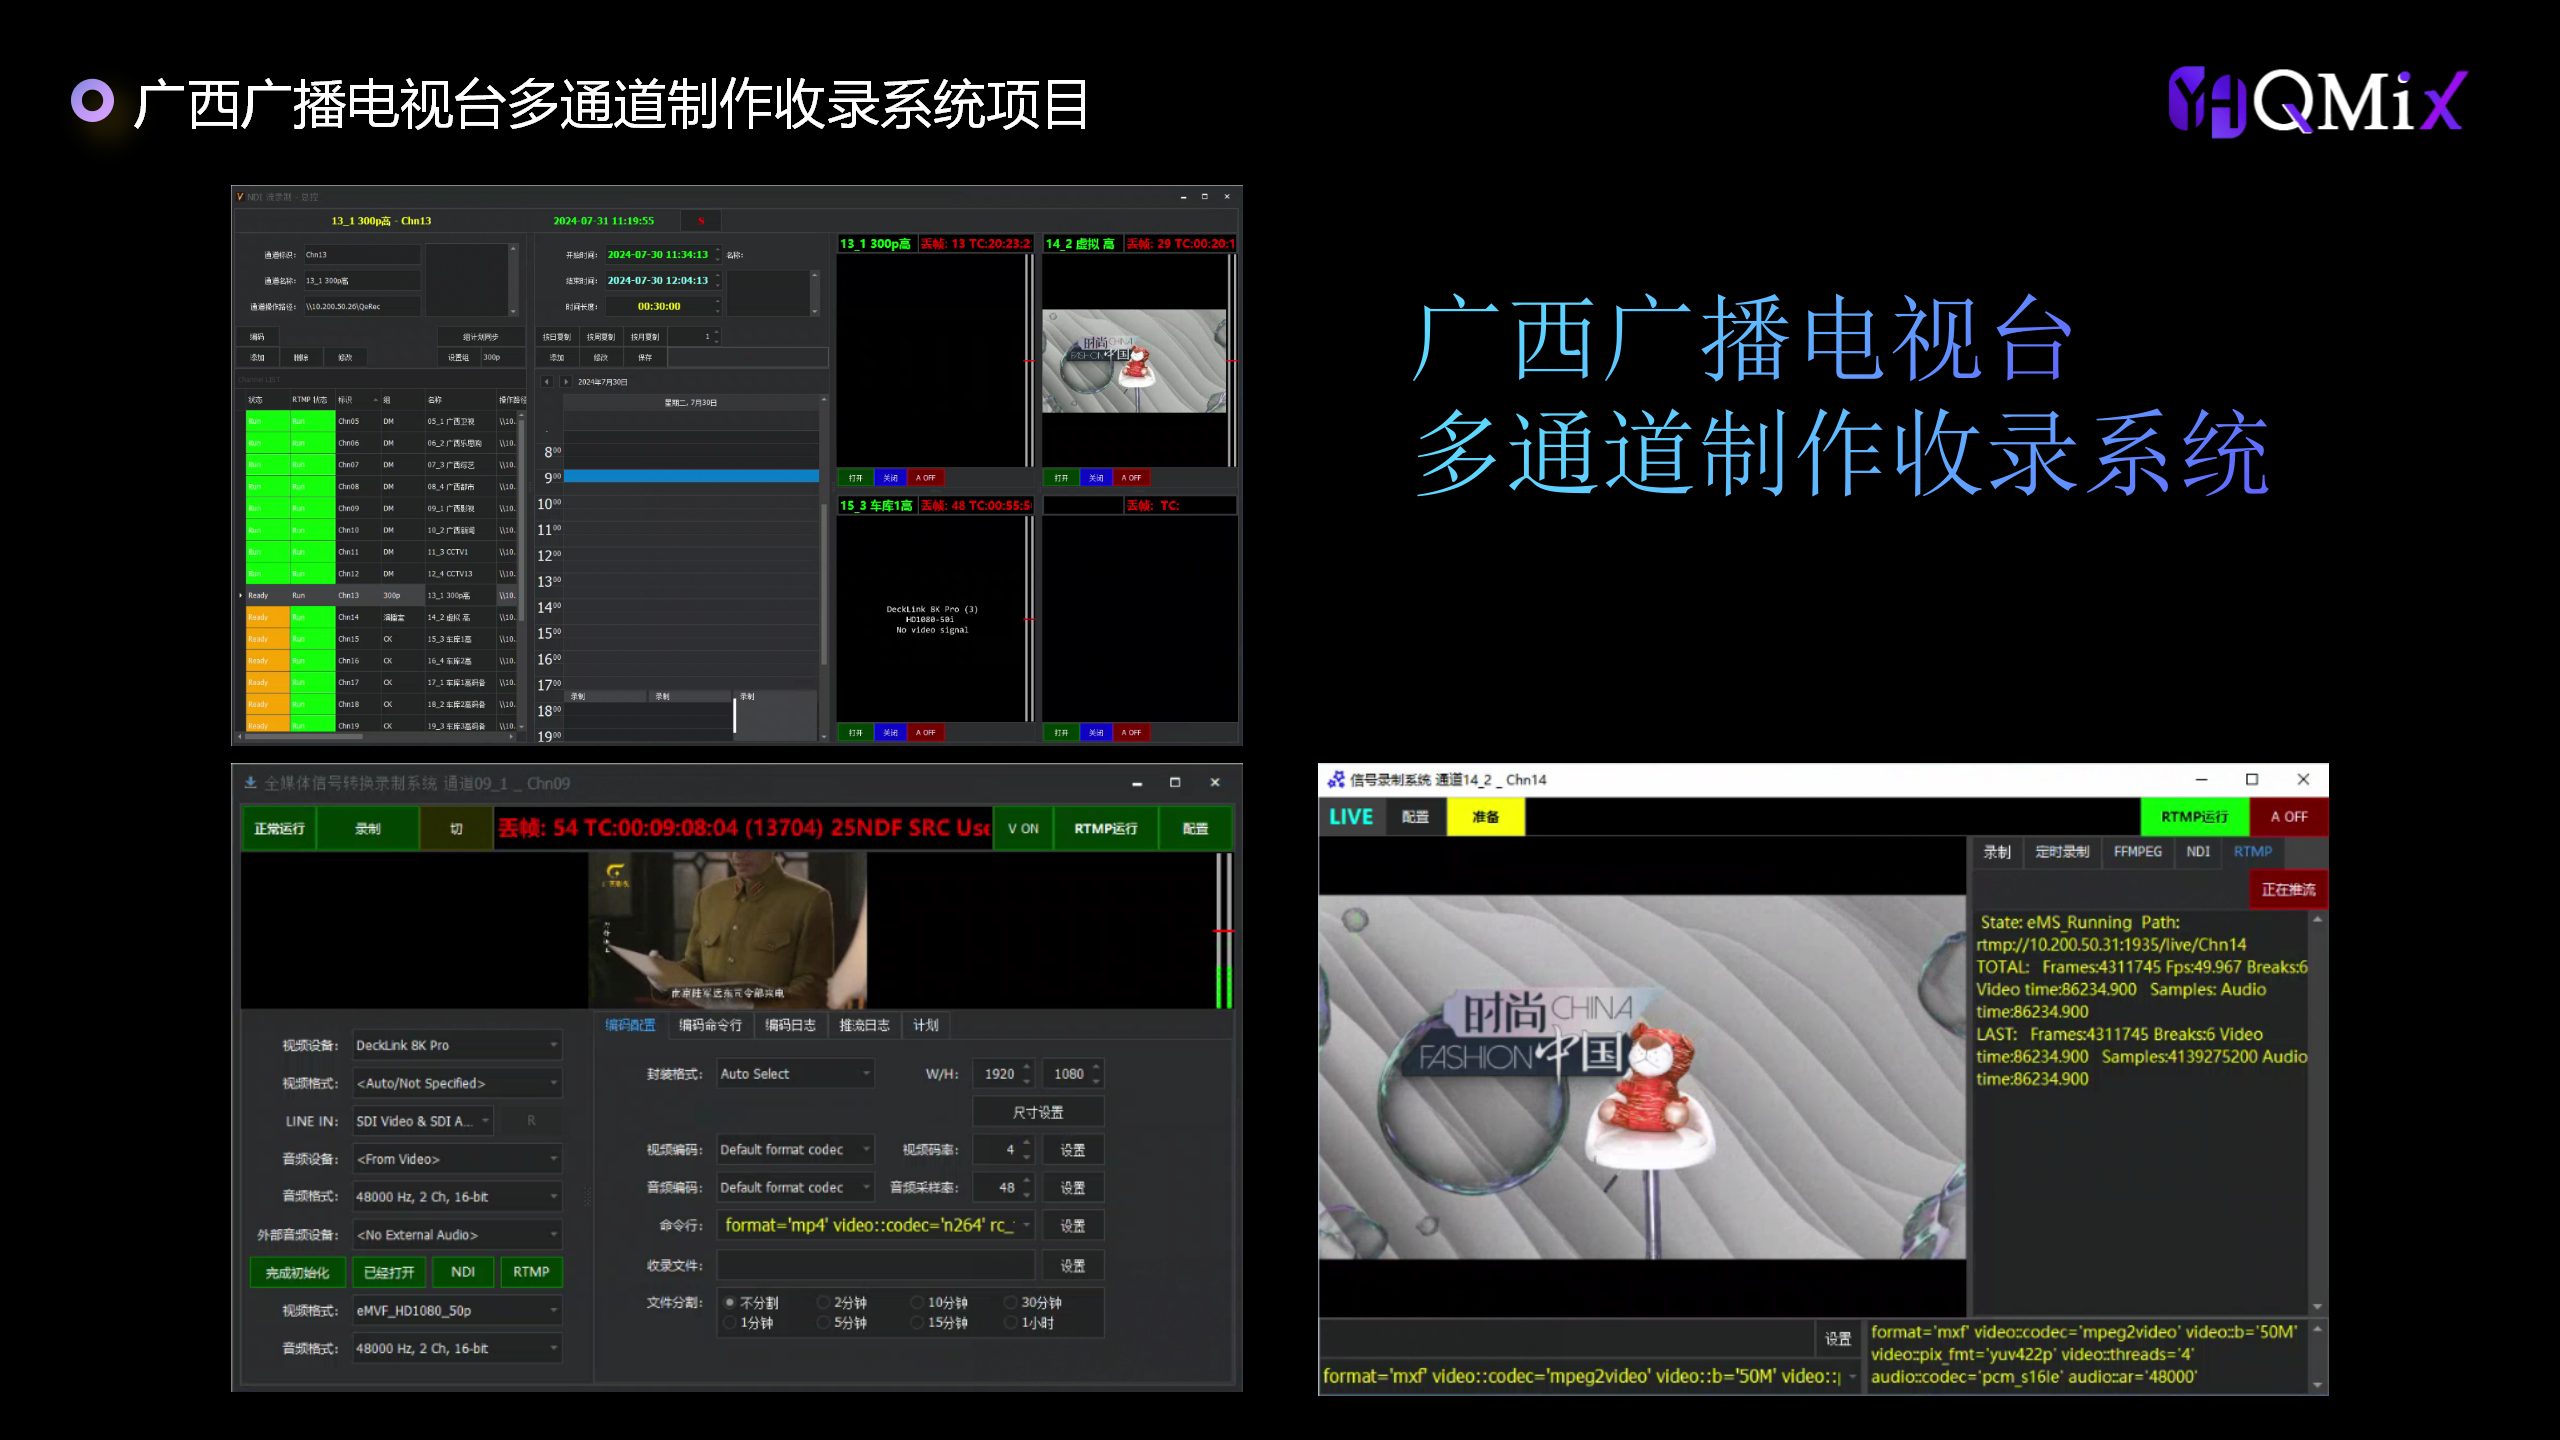Click the Chn14 window app icon

pos(1336,779)
